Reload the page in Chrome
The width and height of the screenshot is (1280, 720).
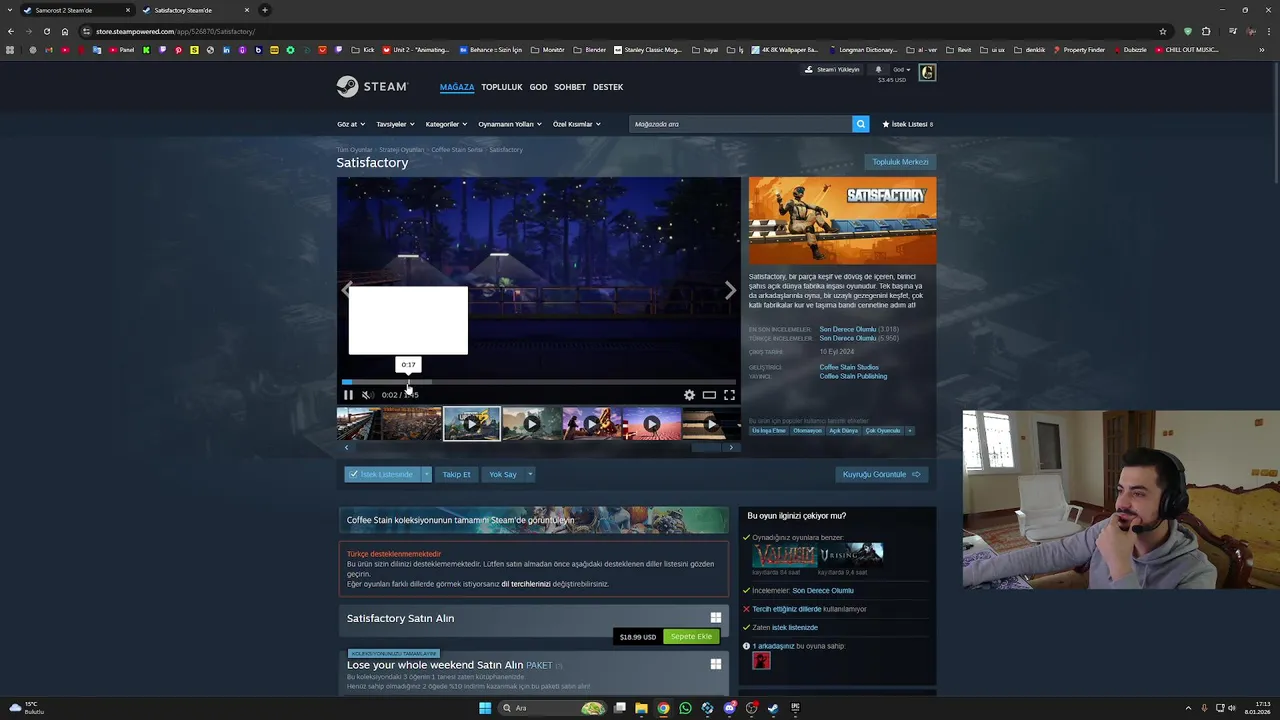click(46, 31)
